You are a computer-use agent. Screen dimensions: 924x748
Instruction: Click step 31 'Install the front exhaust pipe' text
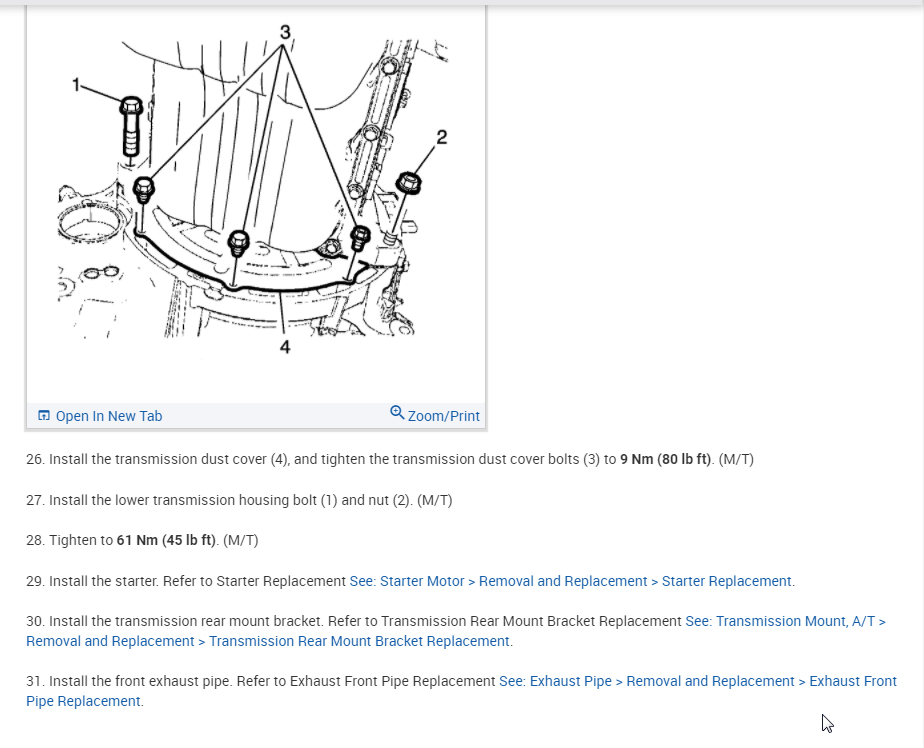(x=141, y=681)
